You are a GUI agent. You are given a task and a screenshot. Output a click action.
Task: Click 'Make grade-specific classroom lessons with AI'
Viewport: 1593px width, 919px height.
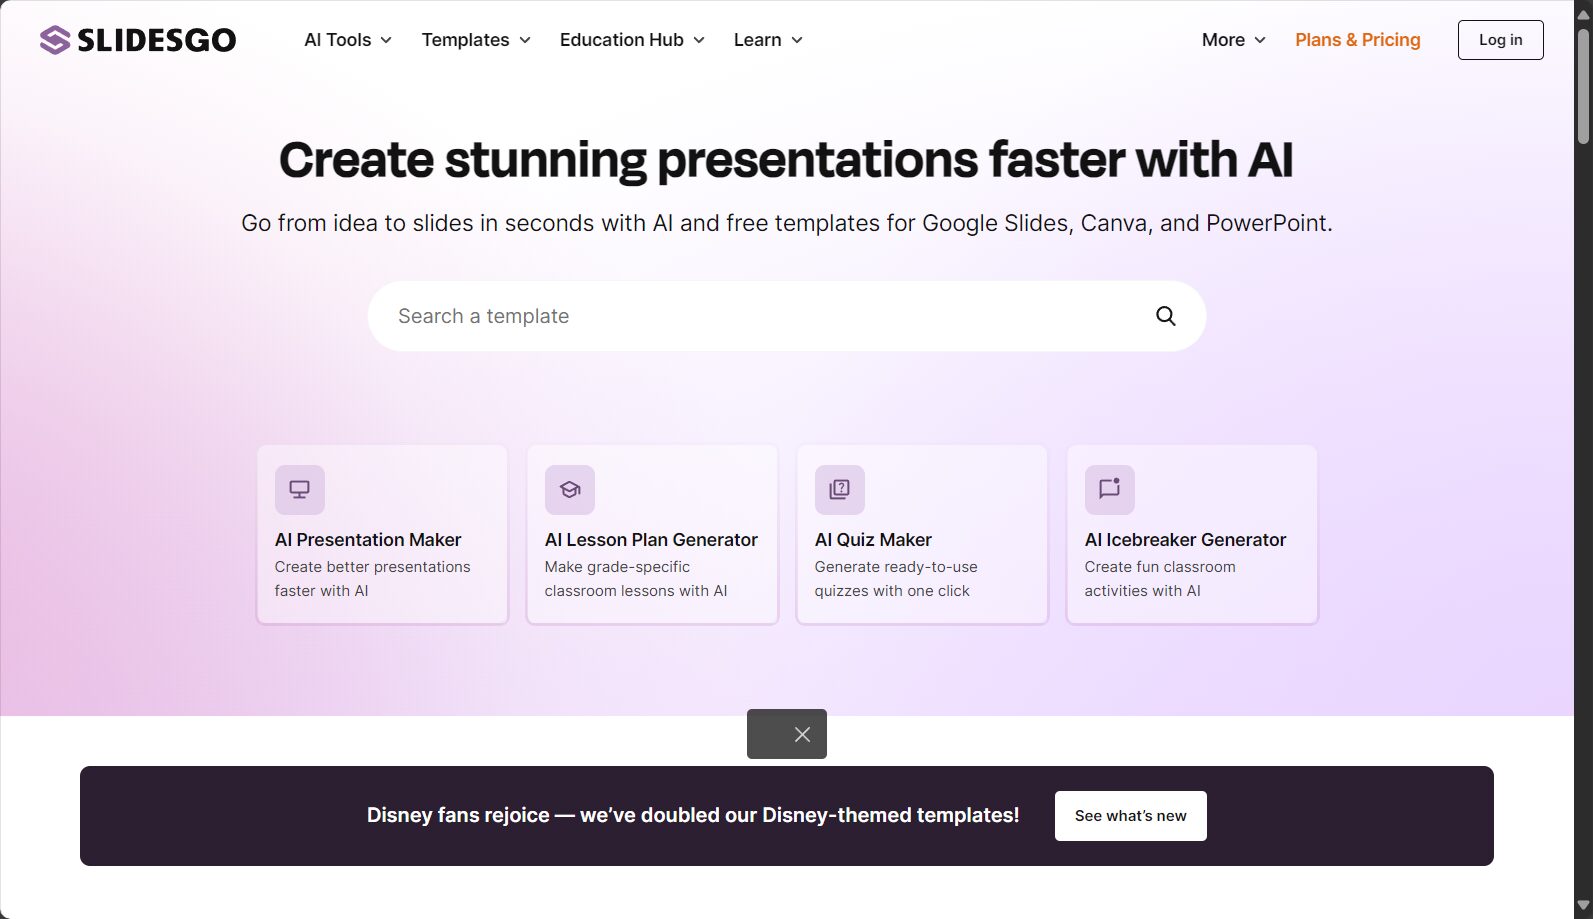(x=636, y=579)
